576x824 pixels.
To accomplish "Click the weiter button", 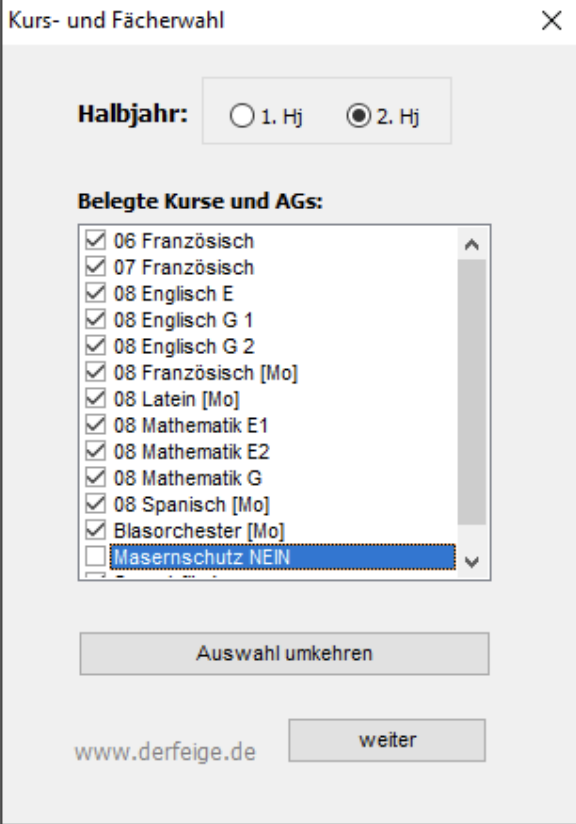I will click(x=387, y=740).
